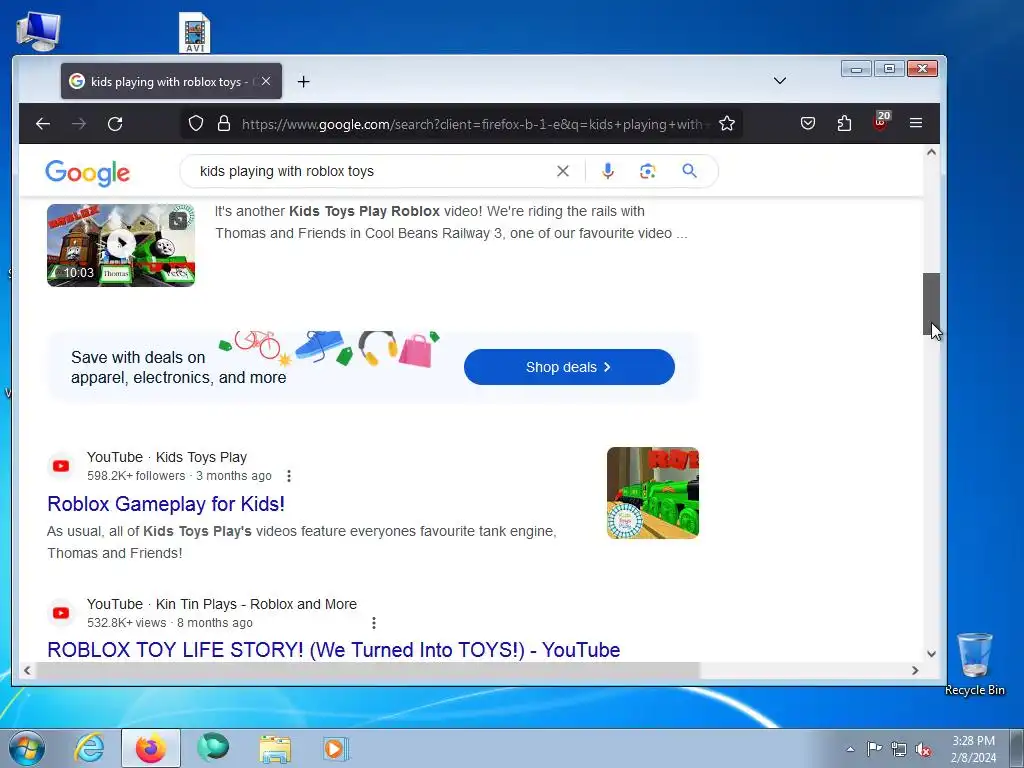Click the horizontal scroll left arrow
The width and height of the screenshot is (1024, 768).
coord(27,670)
